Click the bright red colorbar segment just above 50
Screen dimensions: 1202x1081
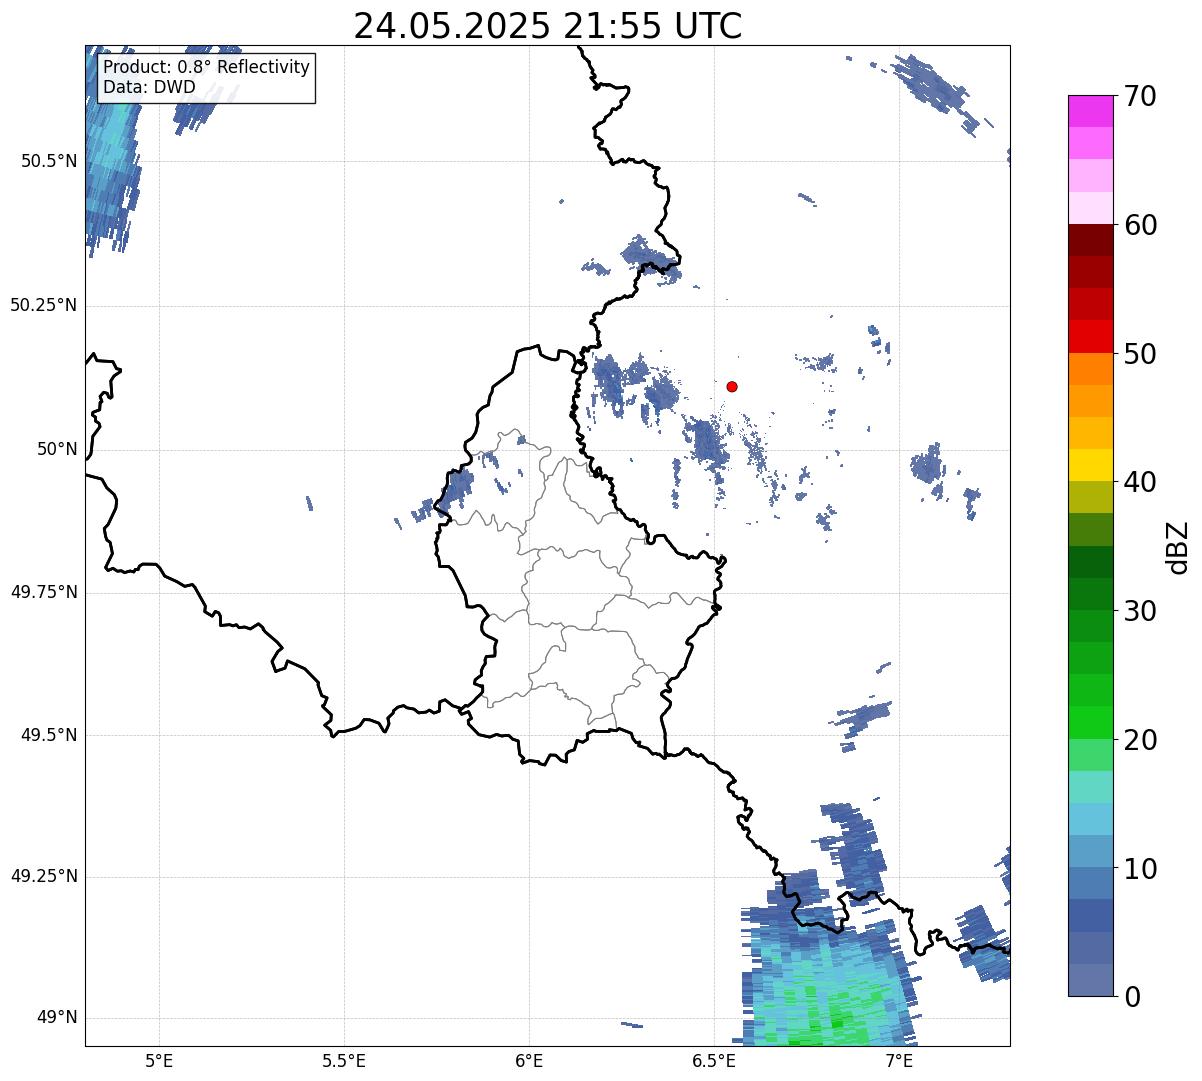pyautogui.click(x=1090, y=336)
